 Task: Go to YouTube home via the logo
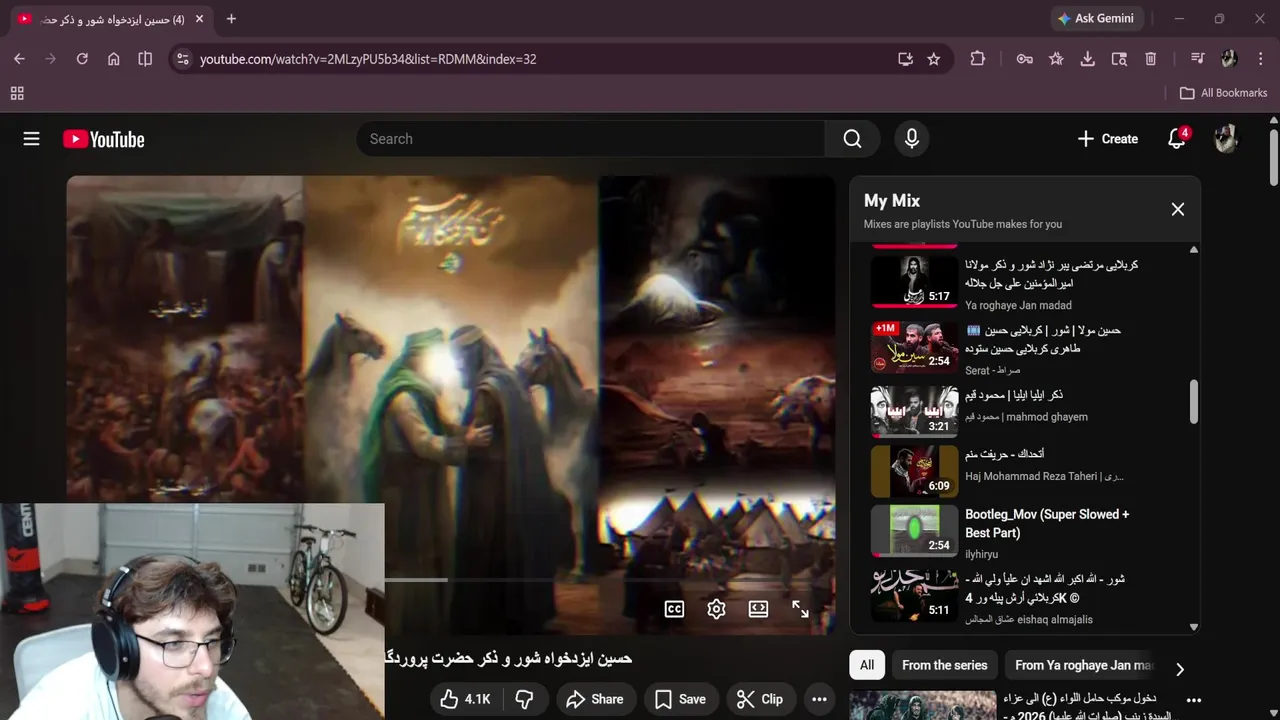(104, 139)
